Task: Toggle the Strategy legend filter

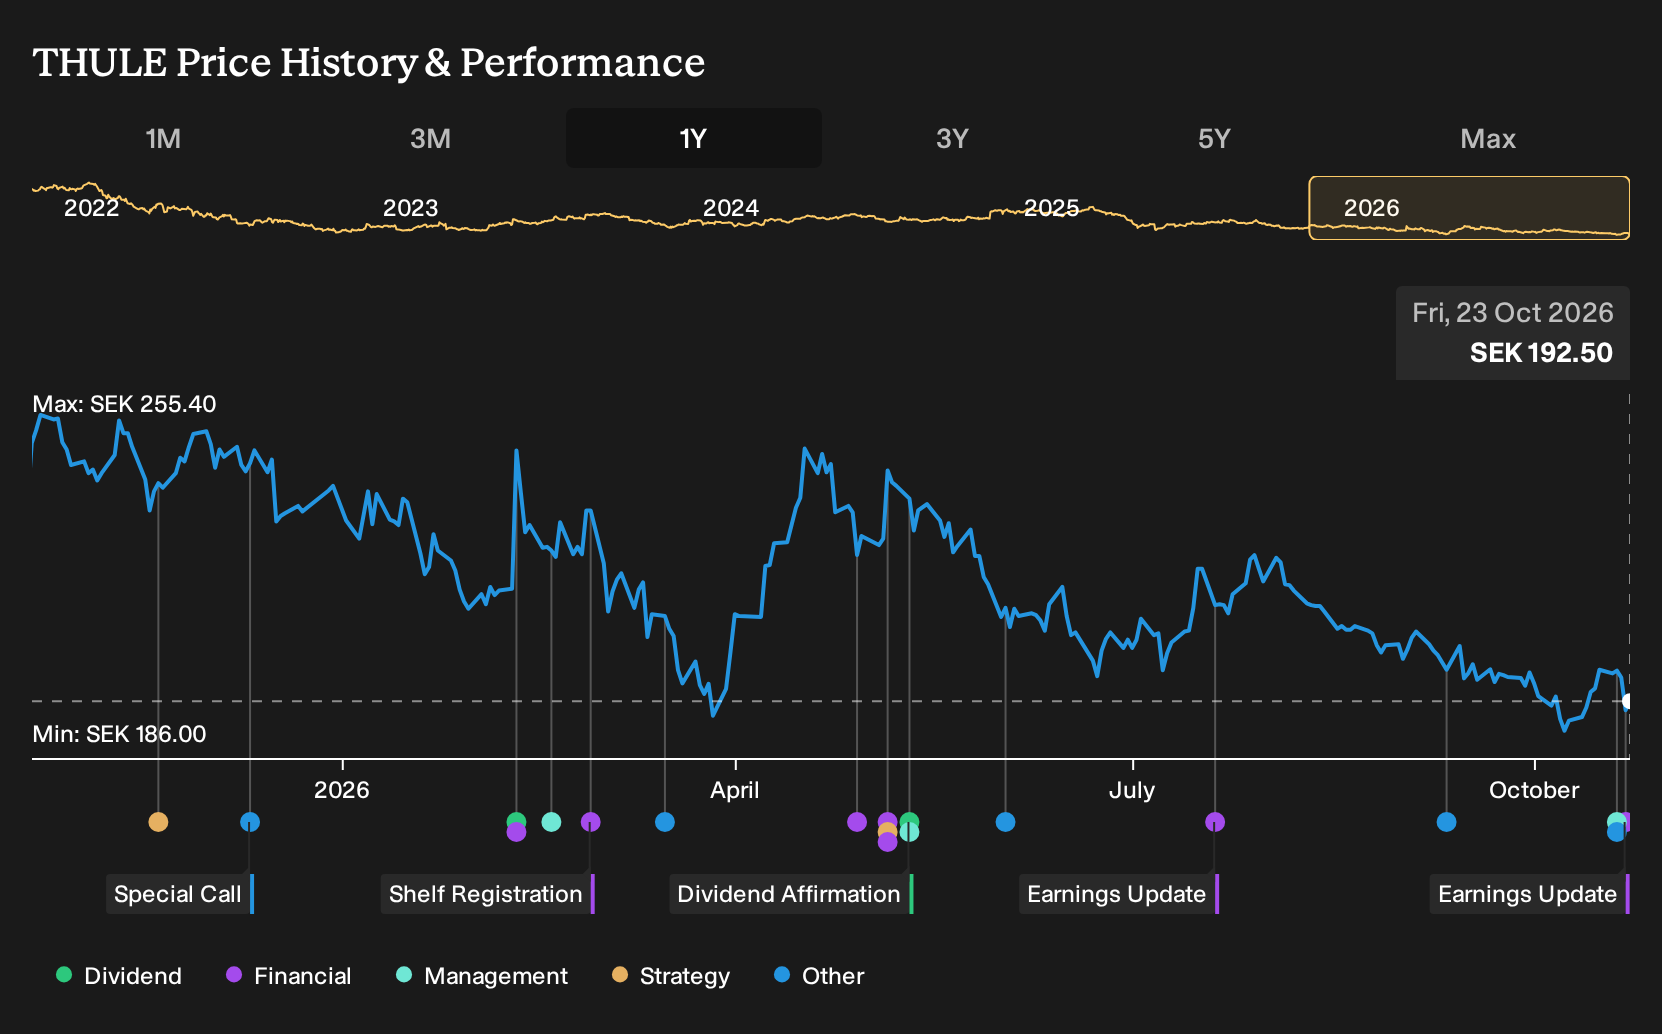Action: pos(671,976)
